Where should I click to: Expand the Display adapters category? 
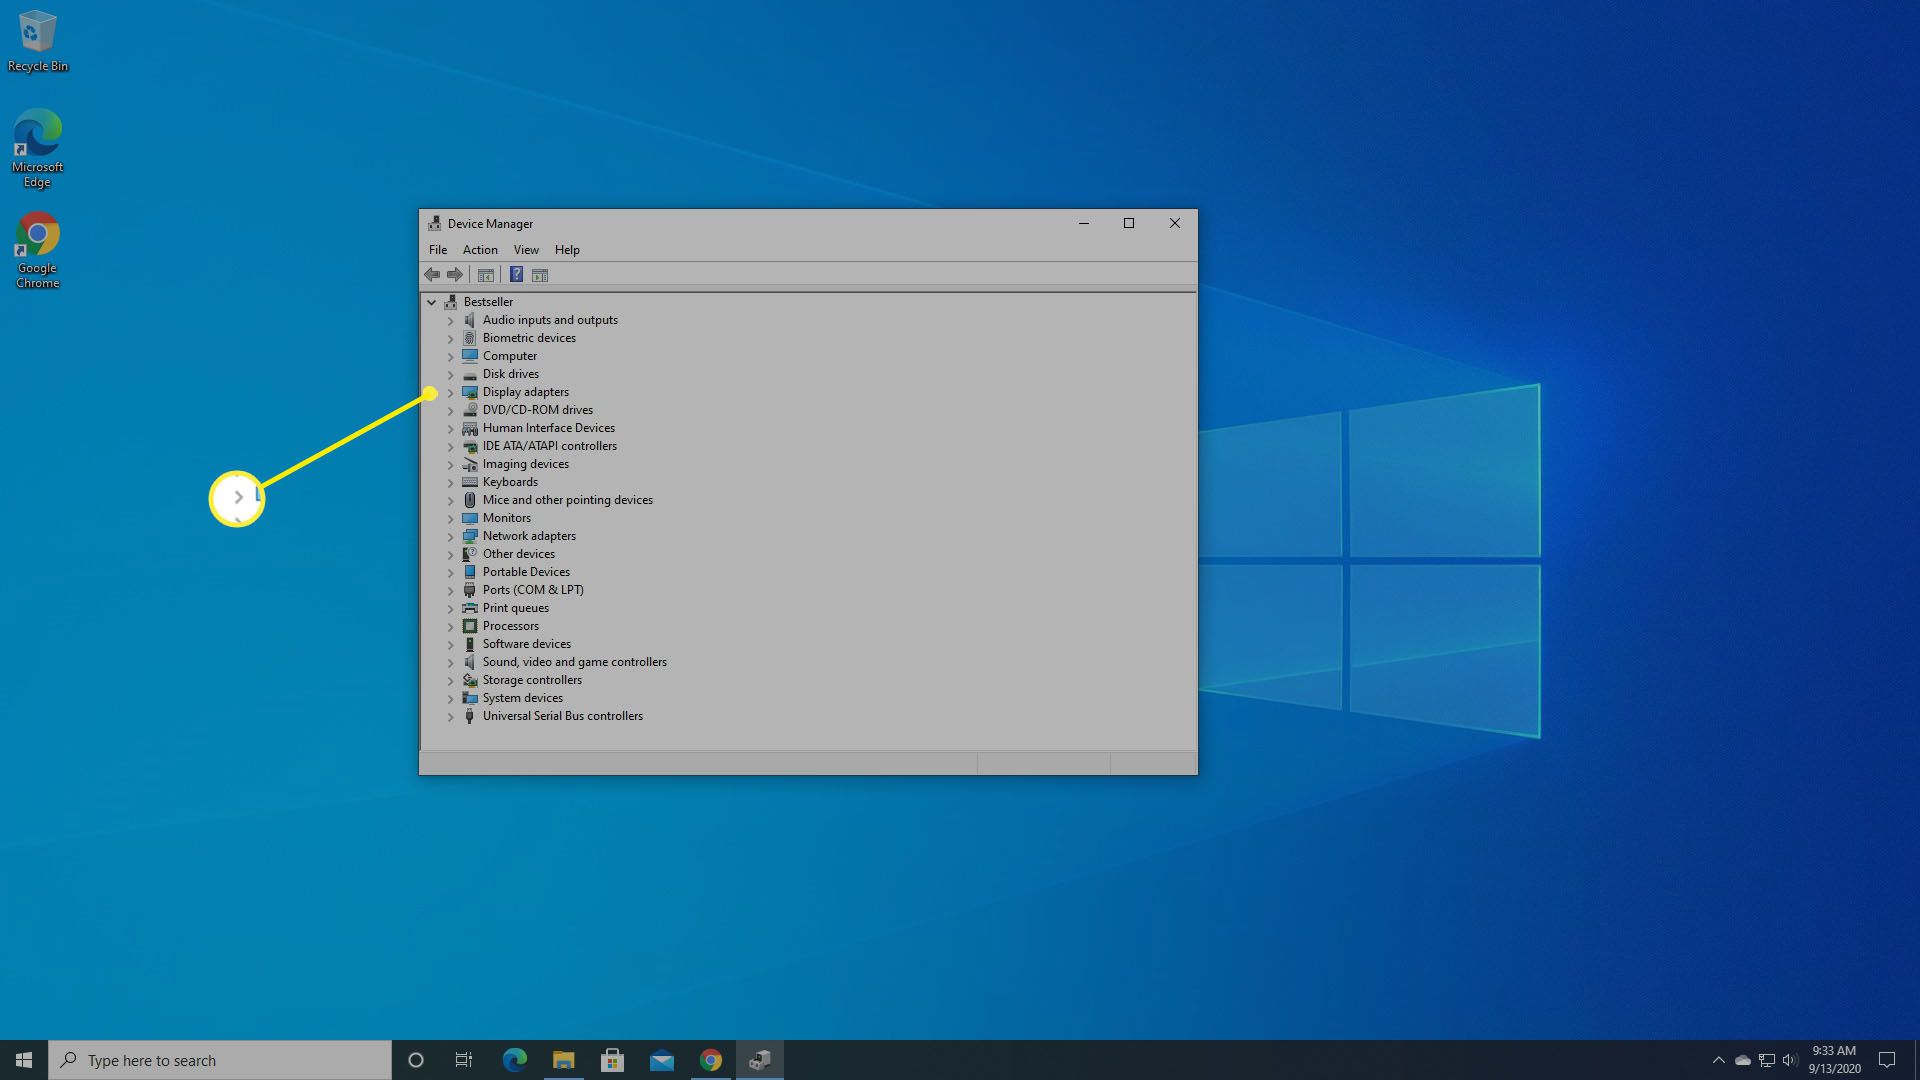pos(451,392)
